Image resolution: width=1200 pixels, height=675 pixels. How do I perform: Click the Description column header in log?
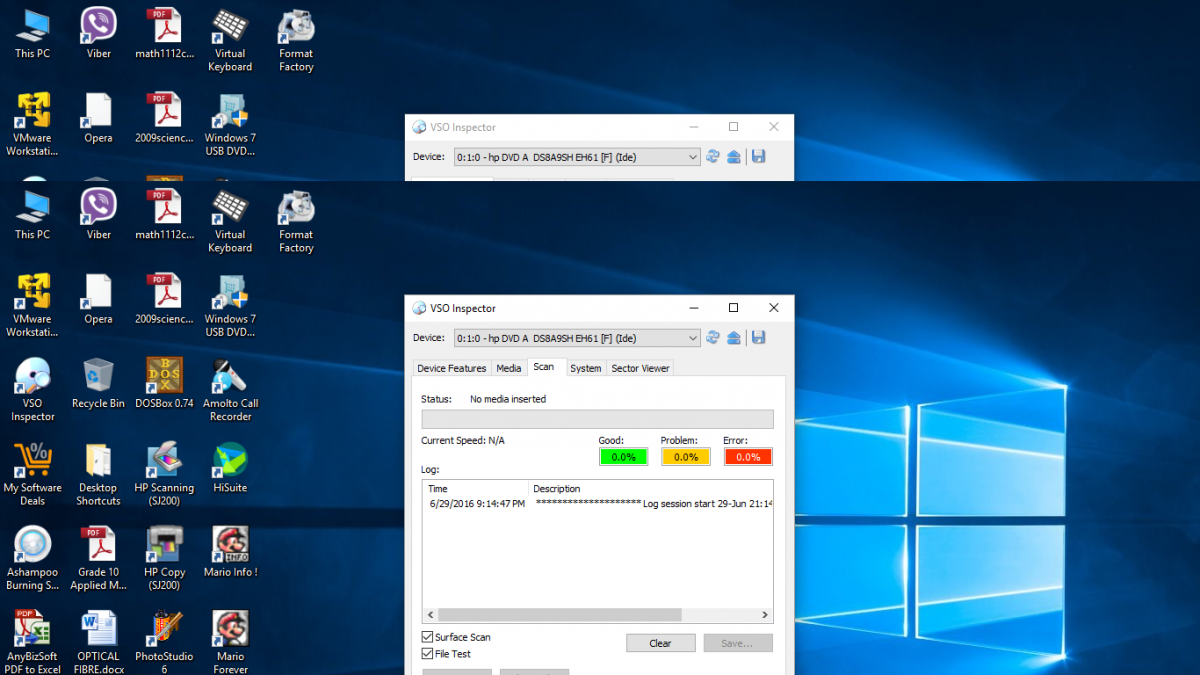(x=651, y=489)
